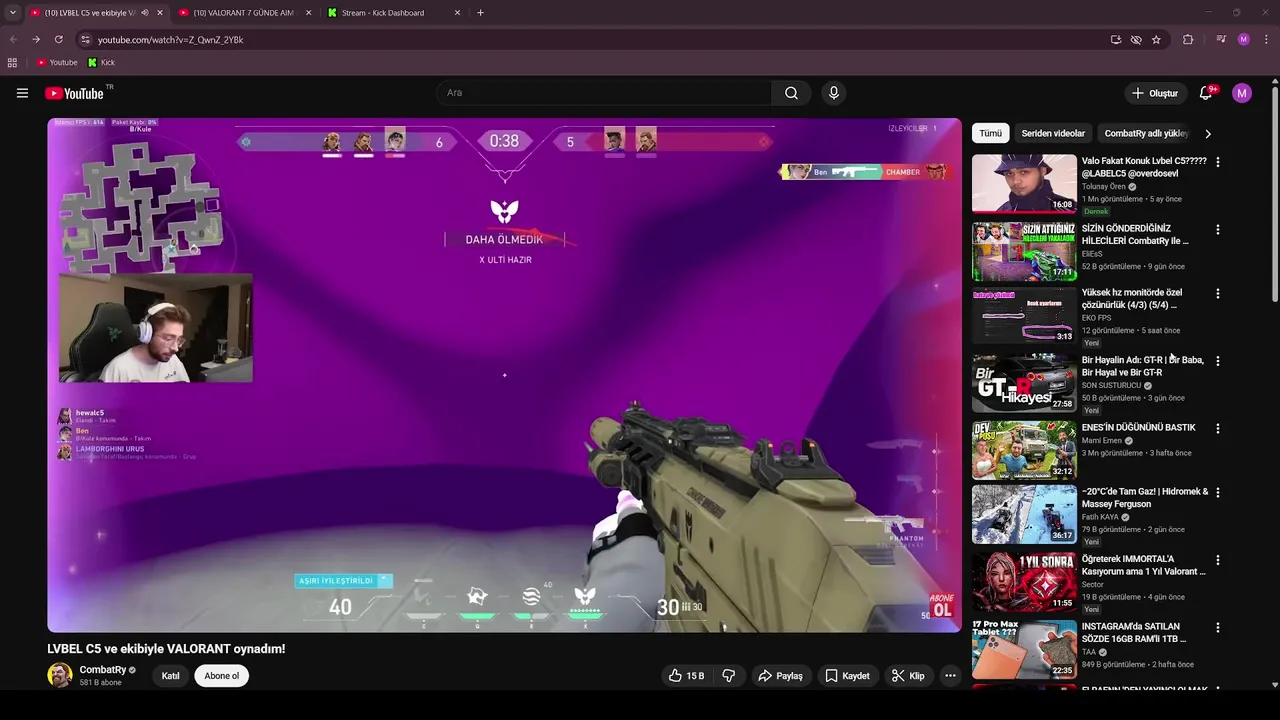Switch to Stream - Kick Dashboard tab
Image resolution: width=1280 pixels, height=720 pixels.
coord(391,13)
